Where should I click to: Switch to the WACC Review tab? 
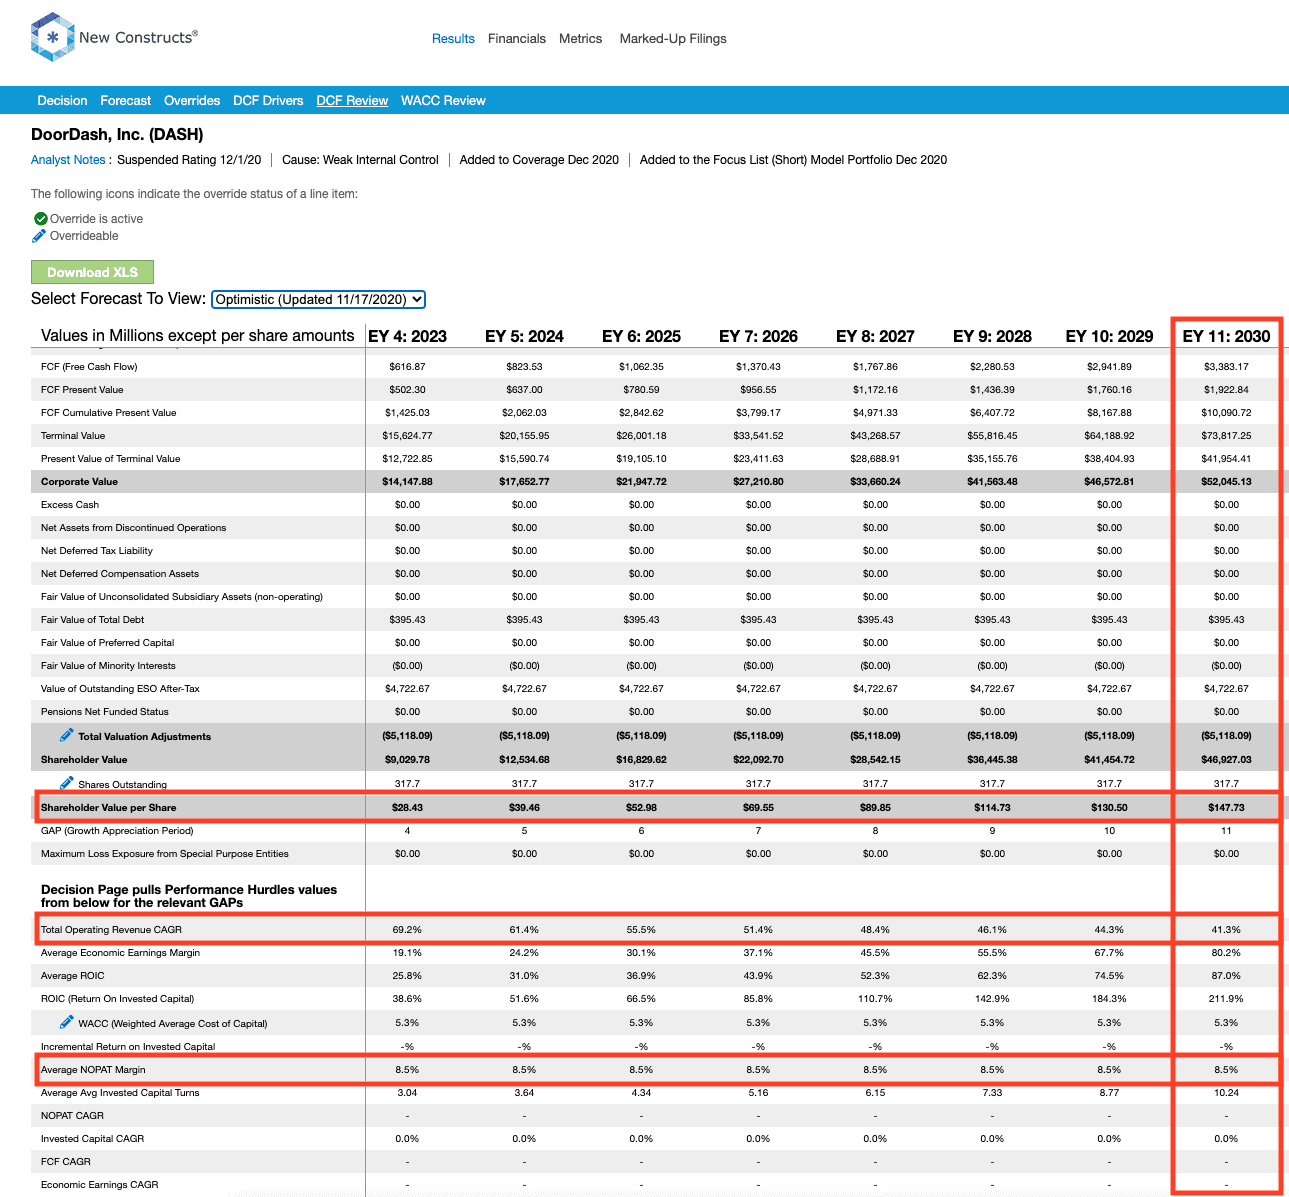(x=443, y=101)
